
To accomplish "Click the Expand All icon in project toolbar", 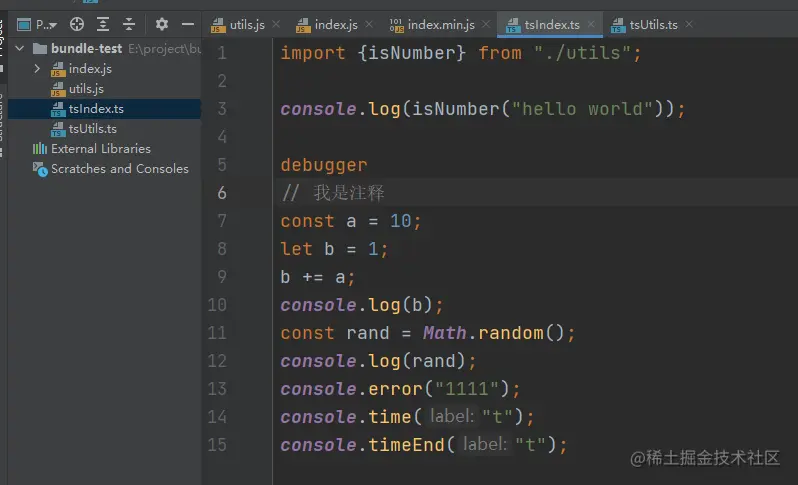I will click(x=103, y=24).
